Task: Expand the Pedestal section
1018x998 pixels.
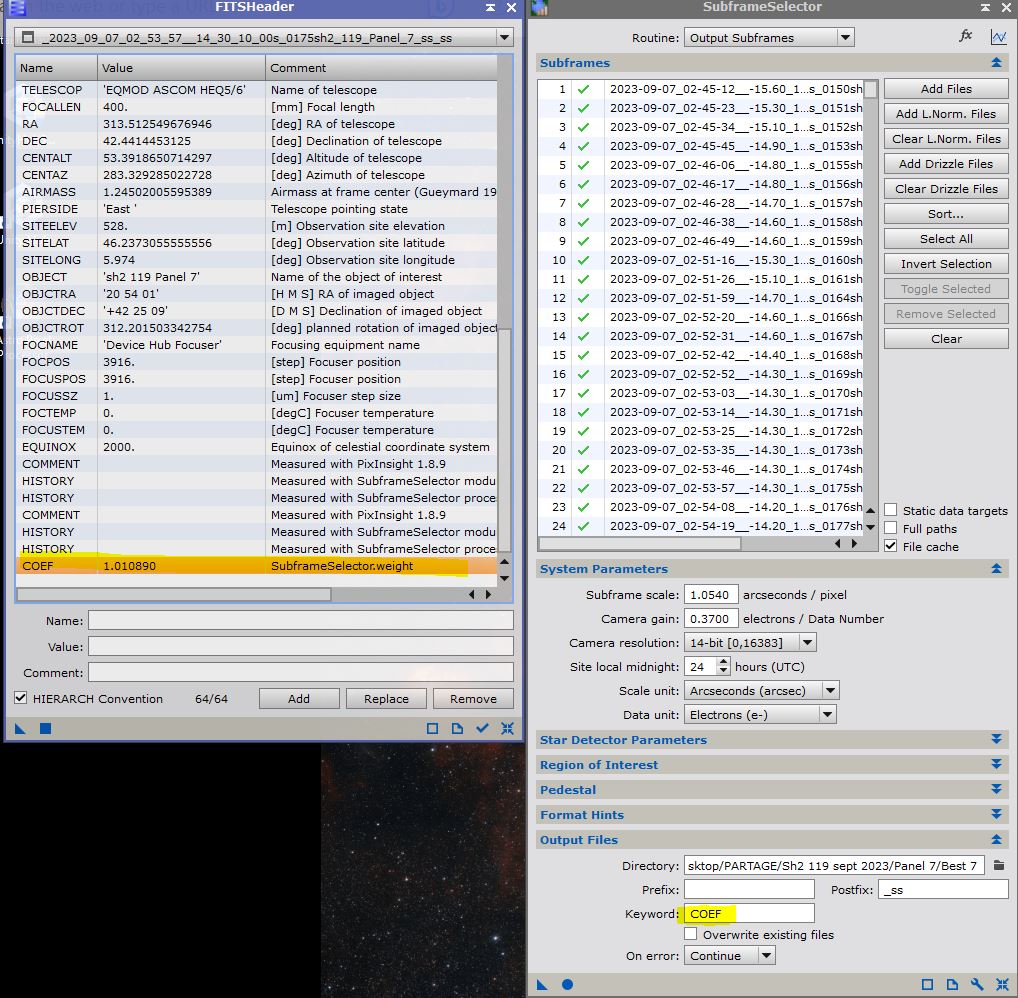Action: pyautogui.click(x=997, y=790)
